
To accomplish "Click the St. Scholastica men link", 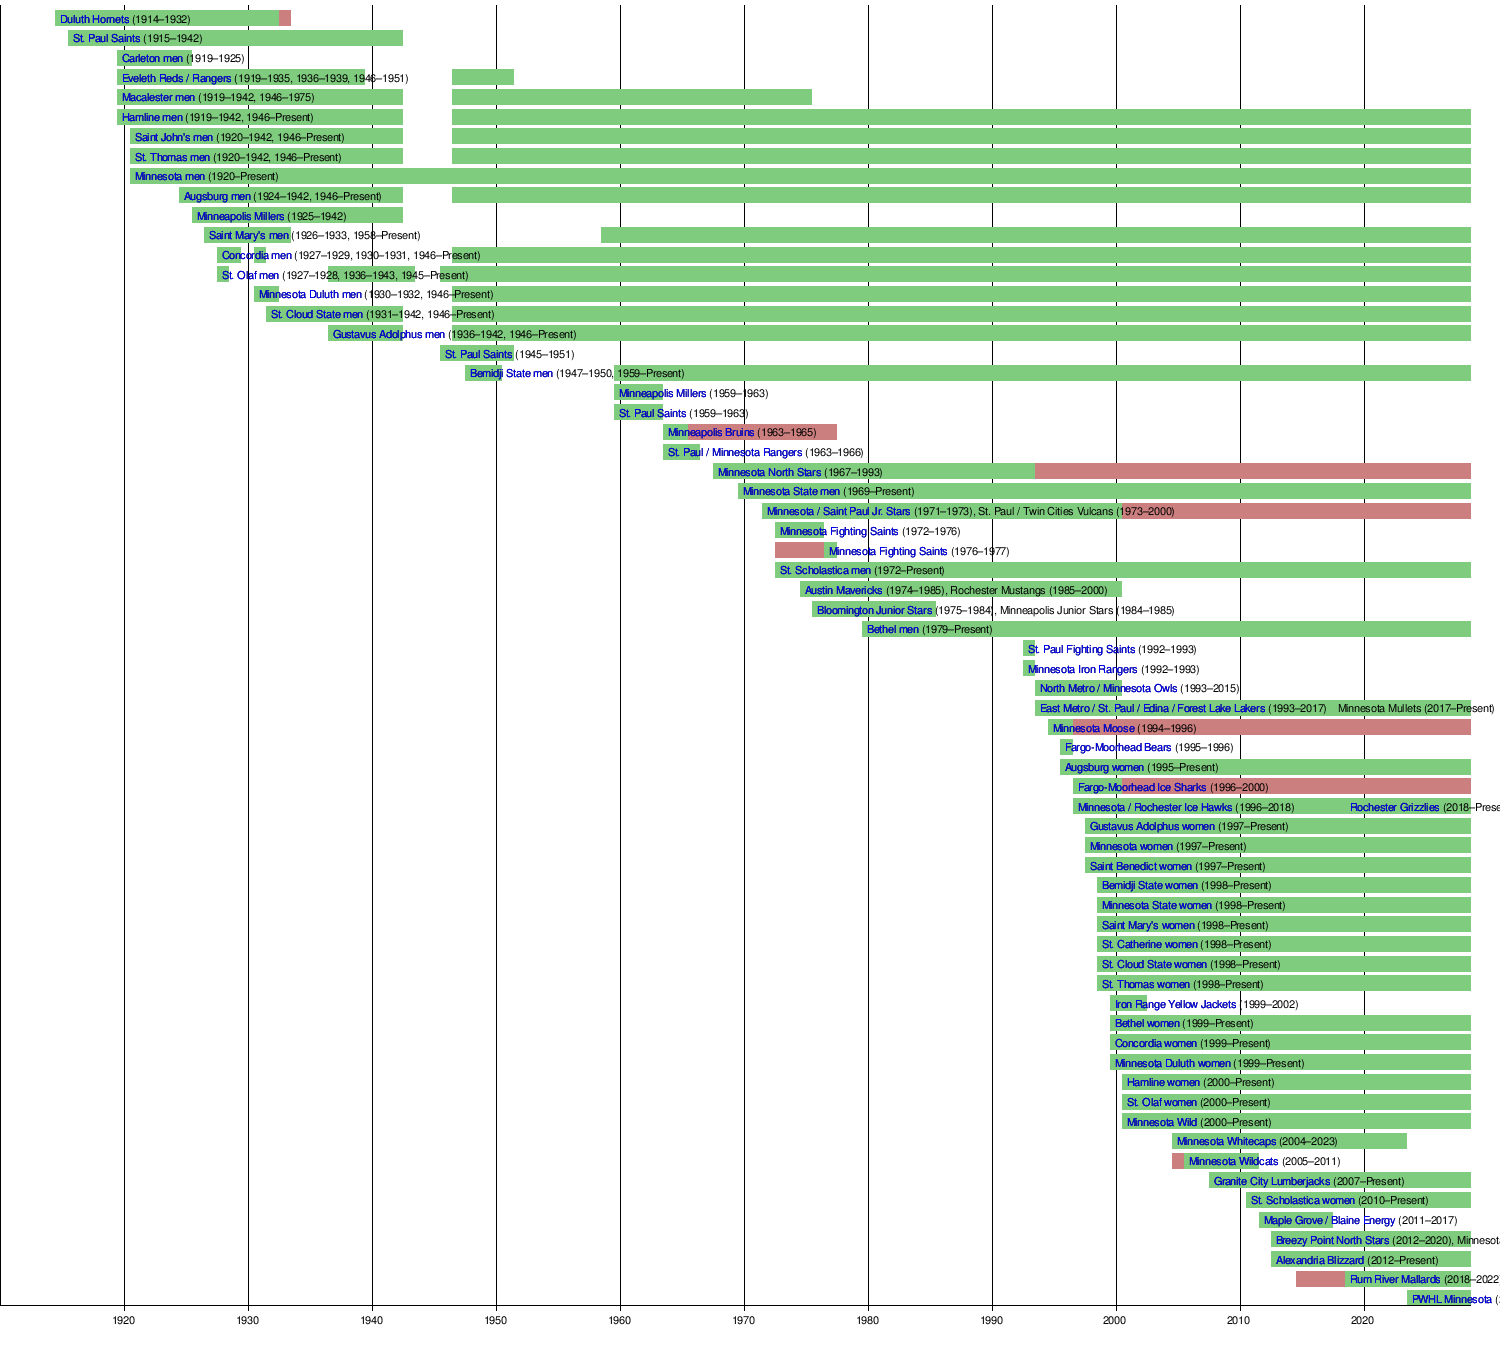I will [x=825, y=570].
